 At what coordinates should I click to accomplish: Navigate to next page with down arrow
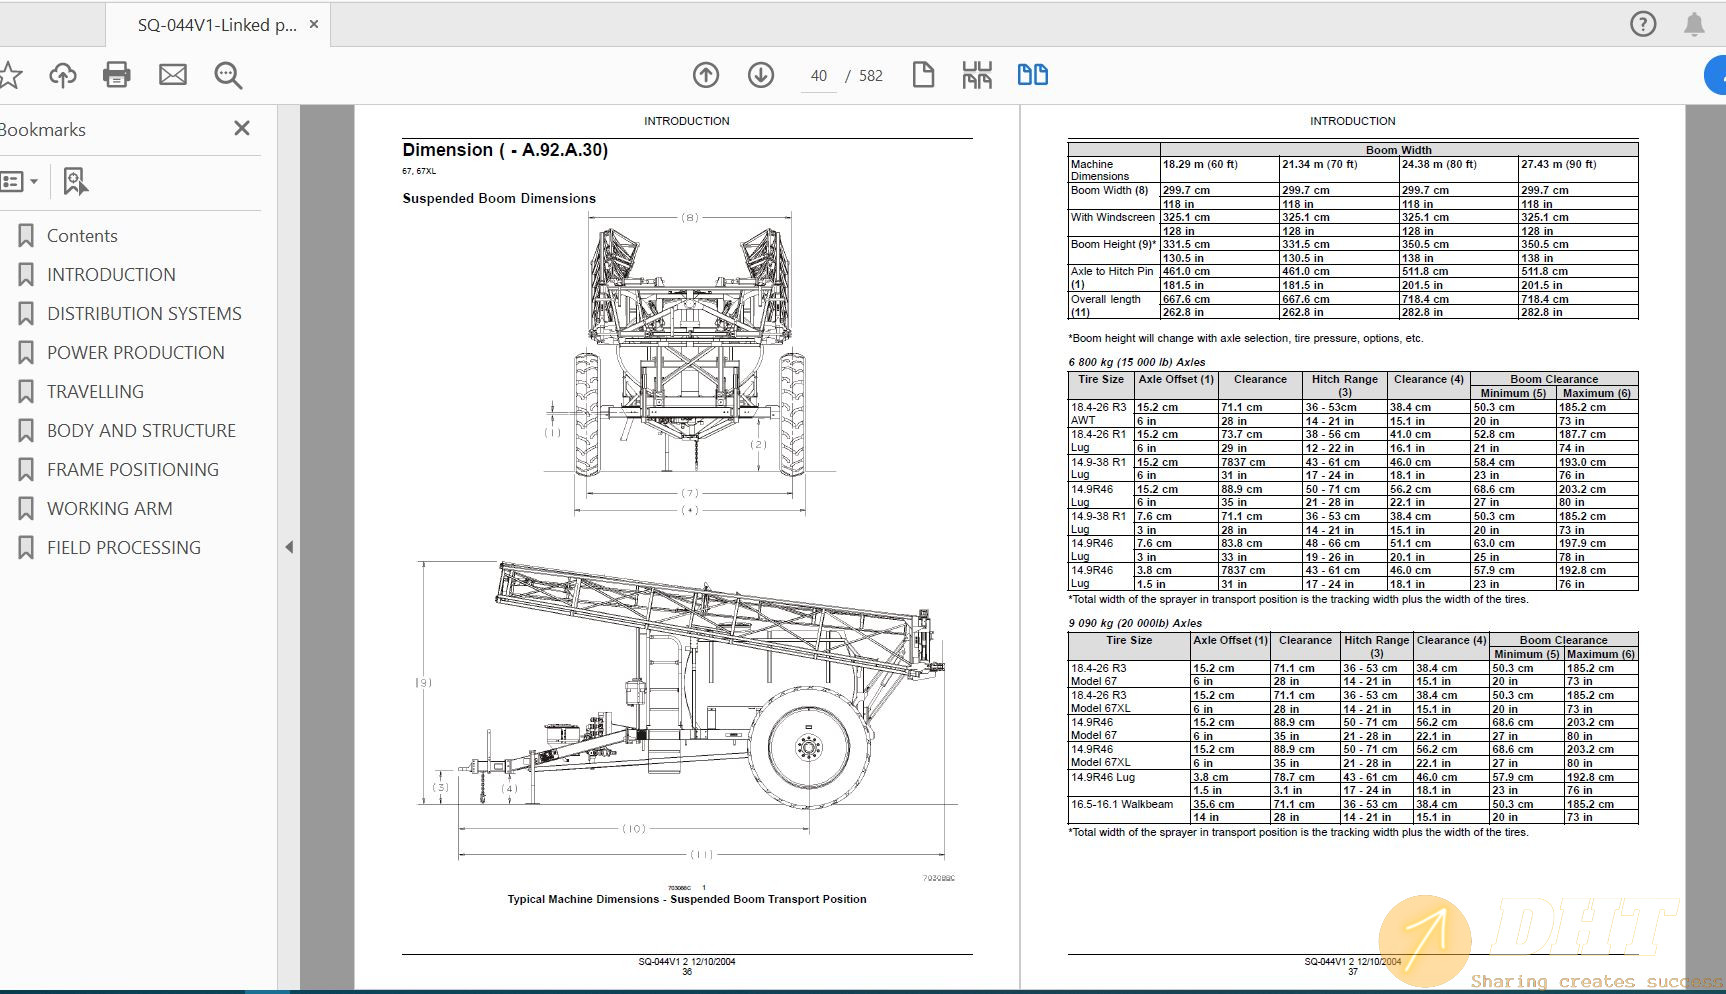pos(760,75)
